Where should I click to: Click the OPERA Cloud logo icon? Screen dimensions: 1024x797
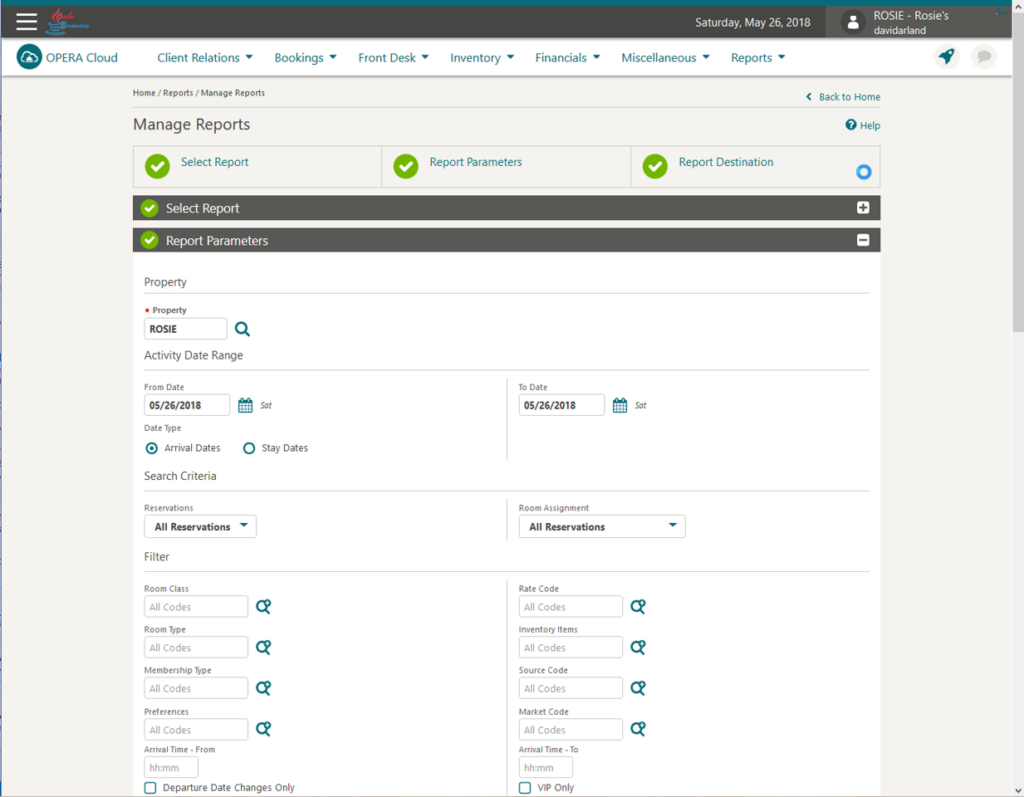(x=29, y=57)
